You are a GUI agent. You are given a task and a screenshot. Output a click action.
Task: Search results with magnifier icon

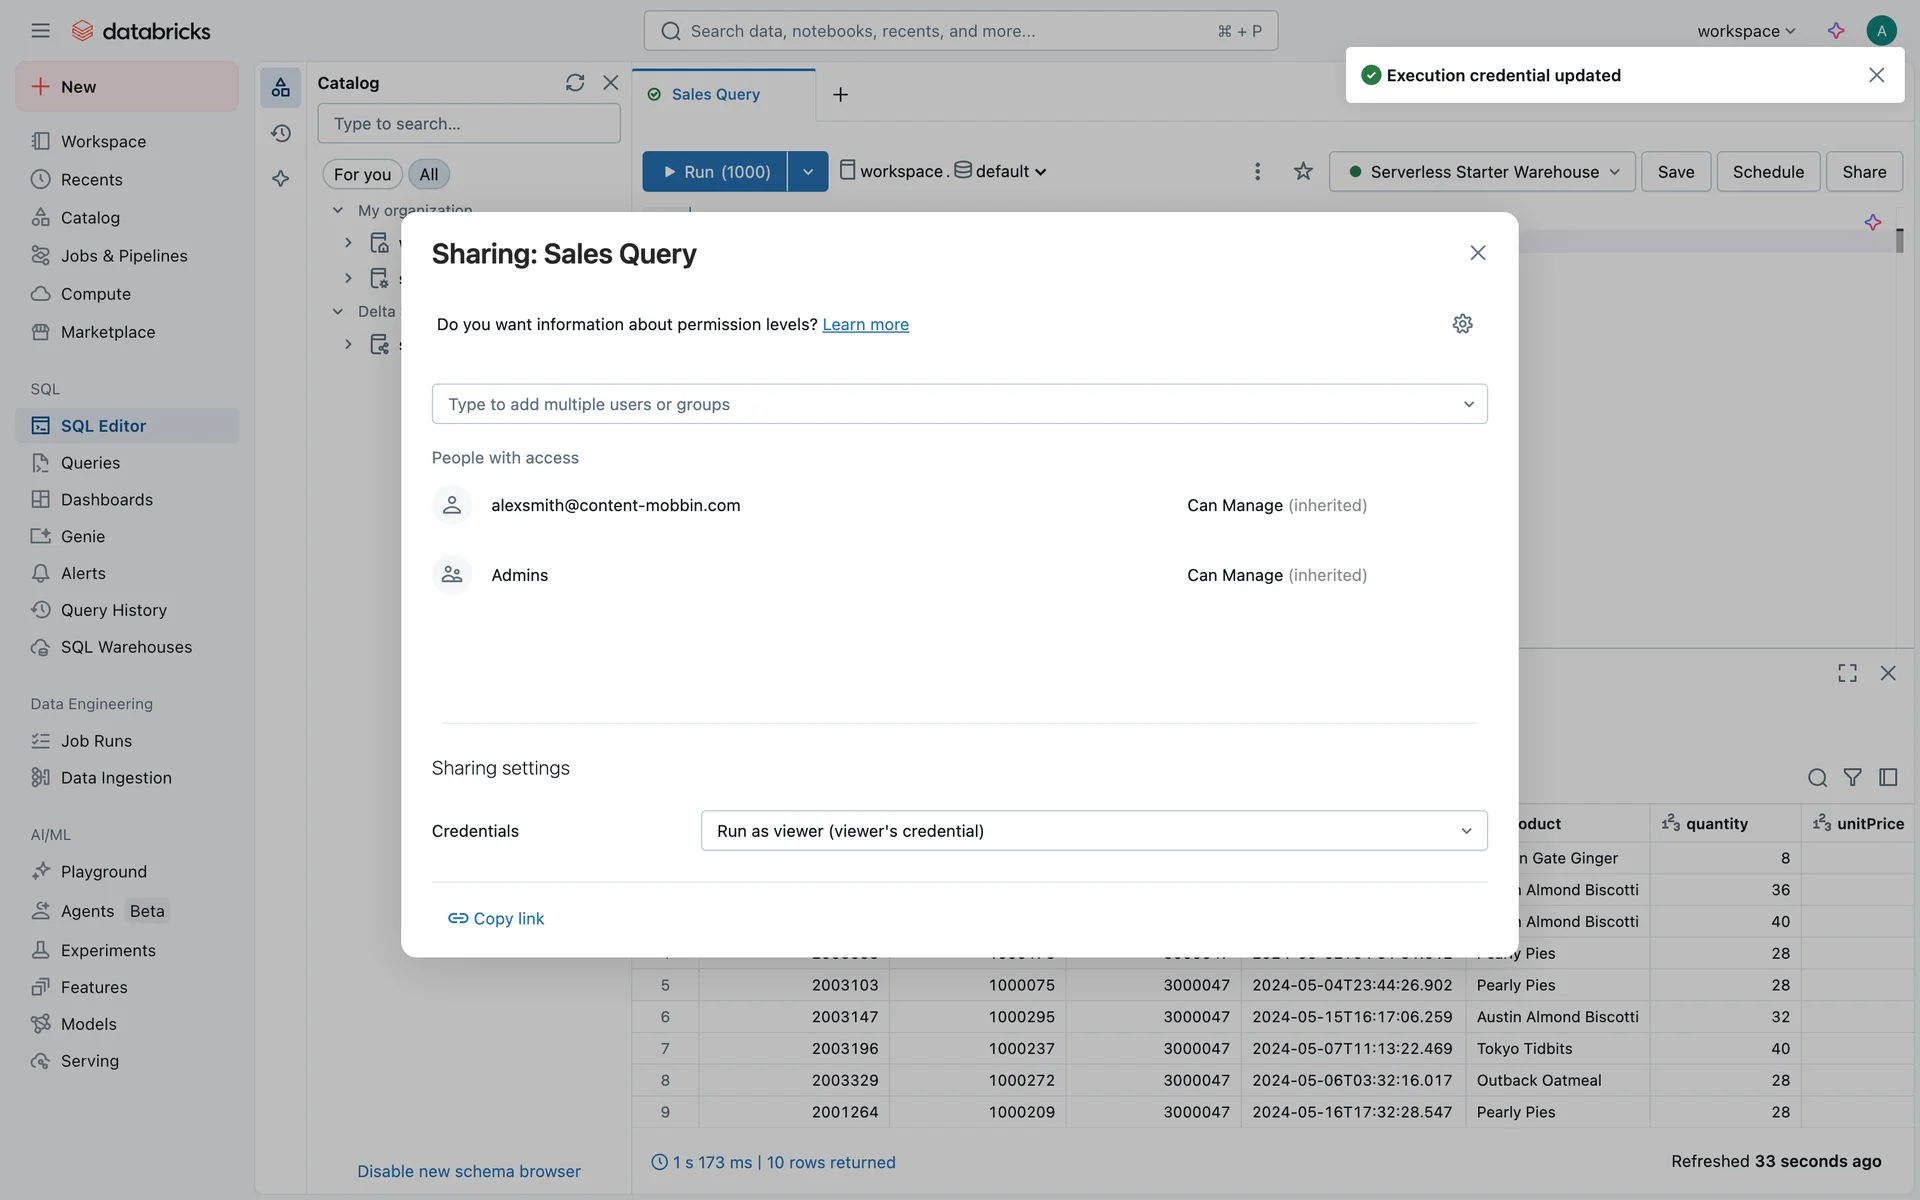1817,777
